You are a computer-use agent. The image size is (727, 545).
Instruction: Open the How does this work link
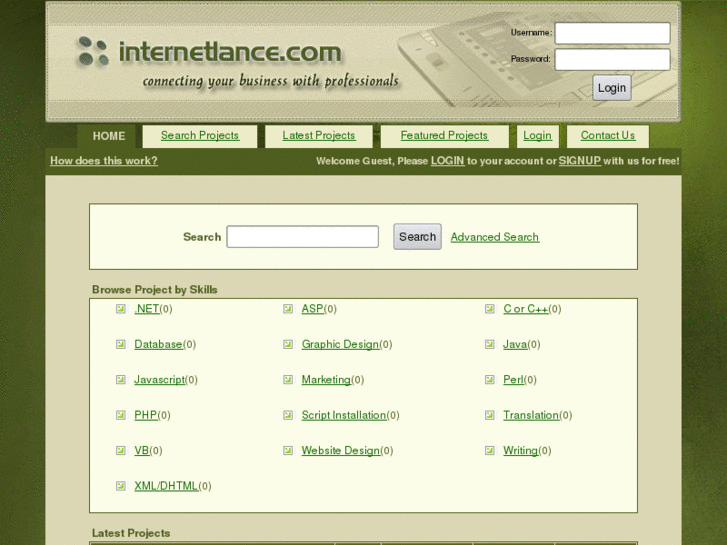[x=104, y=161]
